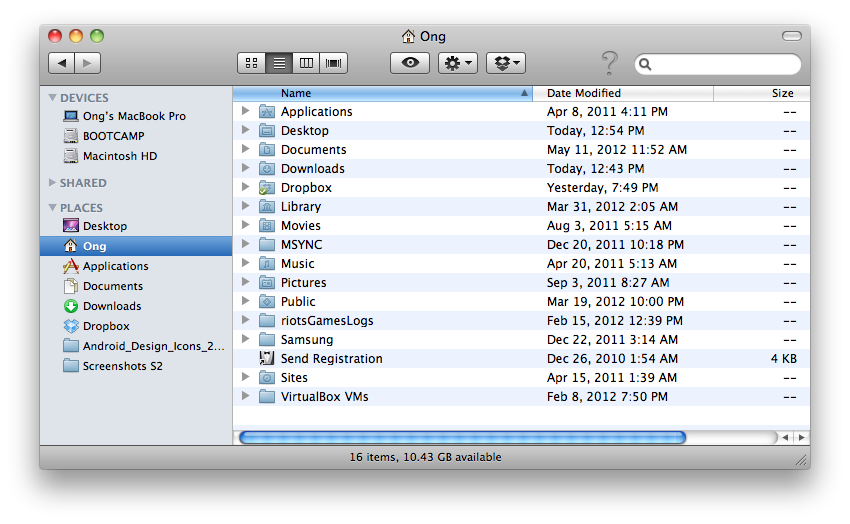850x524 pixels.
Task: Click the home icon in title bar
Action: [408, 36]
